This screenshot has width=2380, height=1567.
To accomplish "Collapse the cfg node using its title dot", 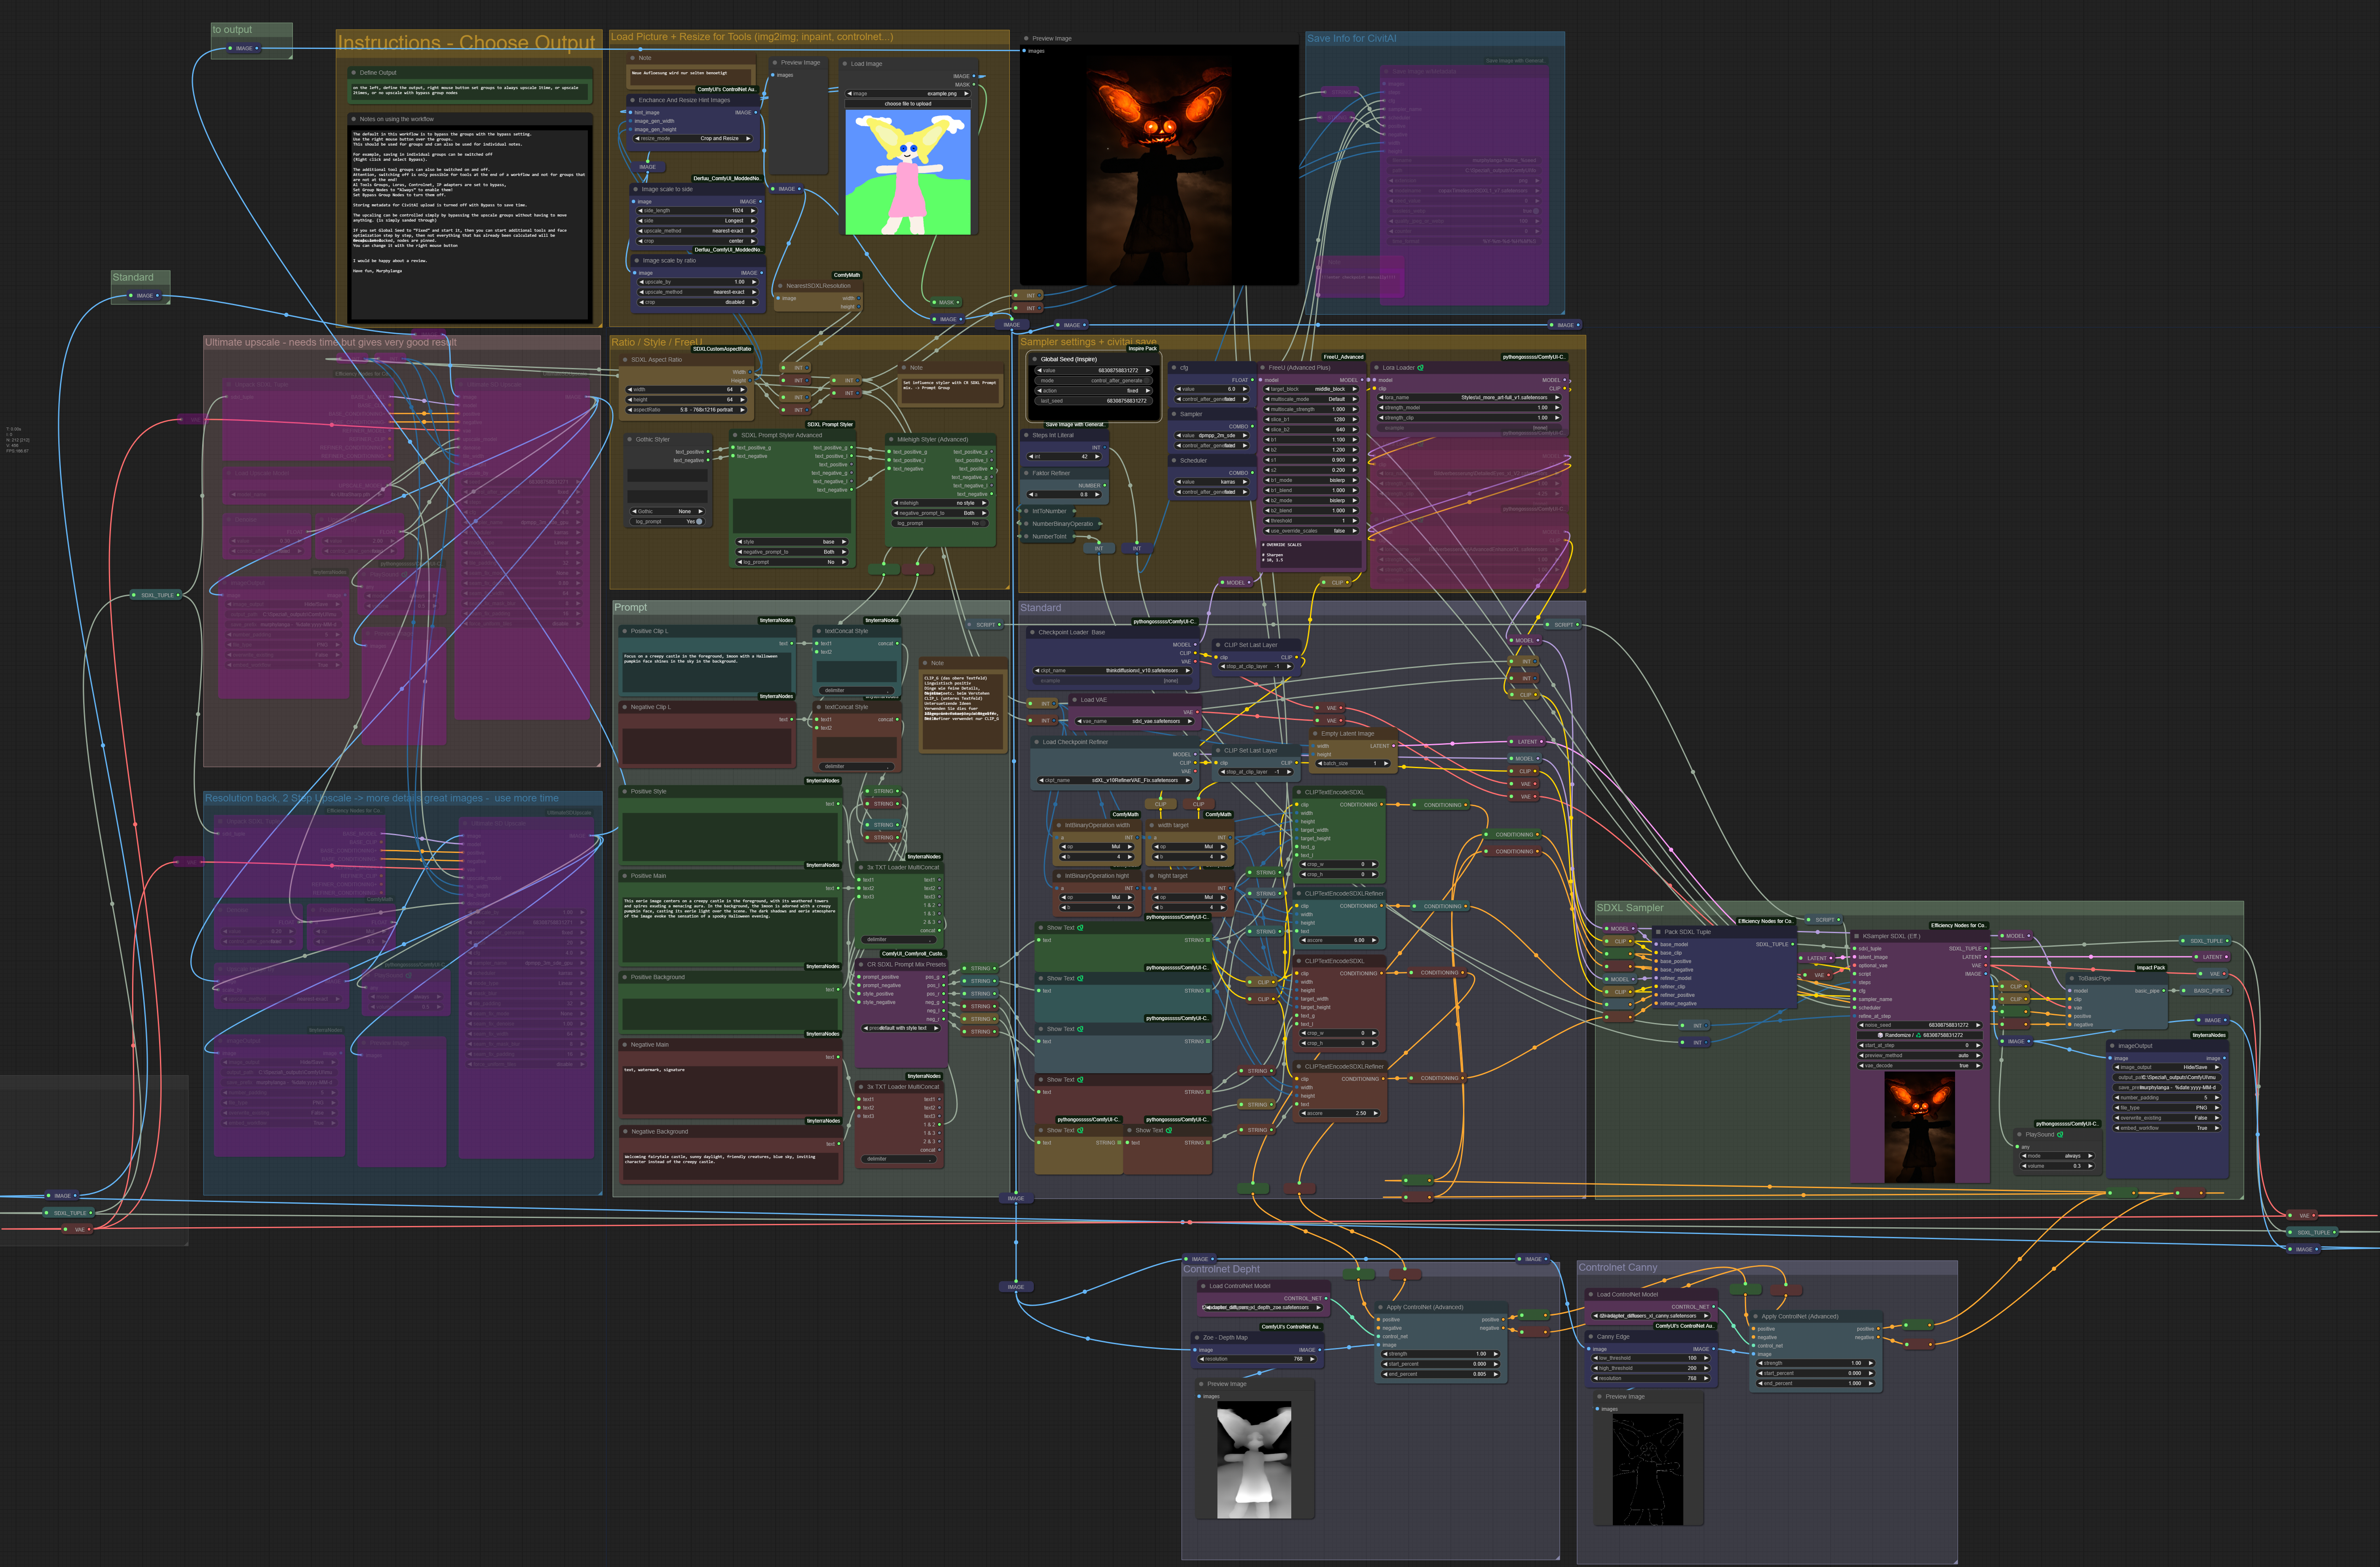I will tap(1174, 368).
